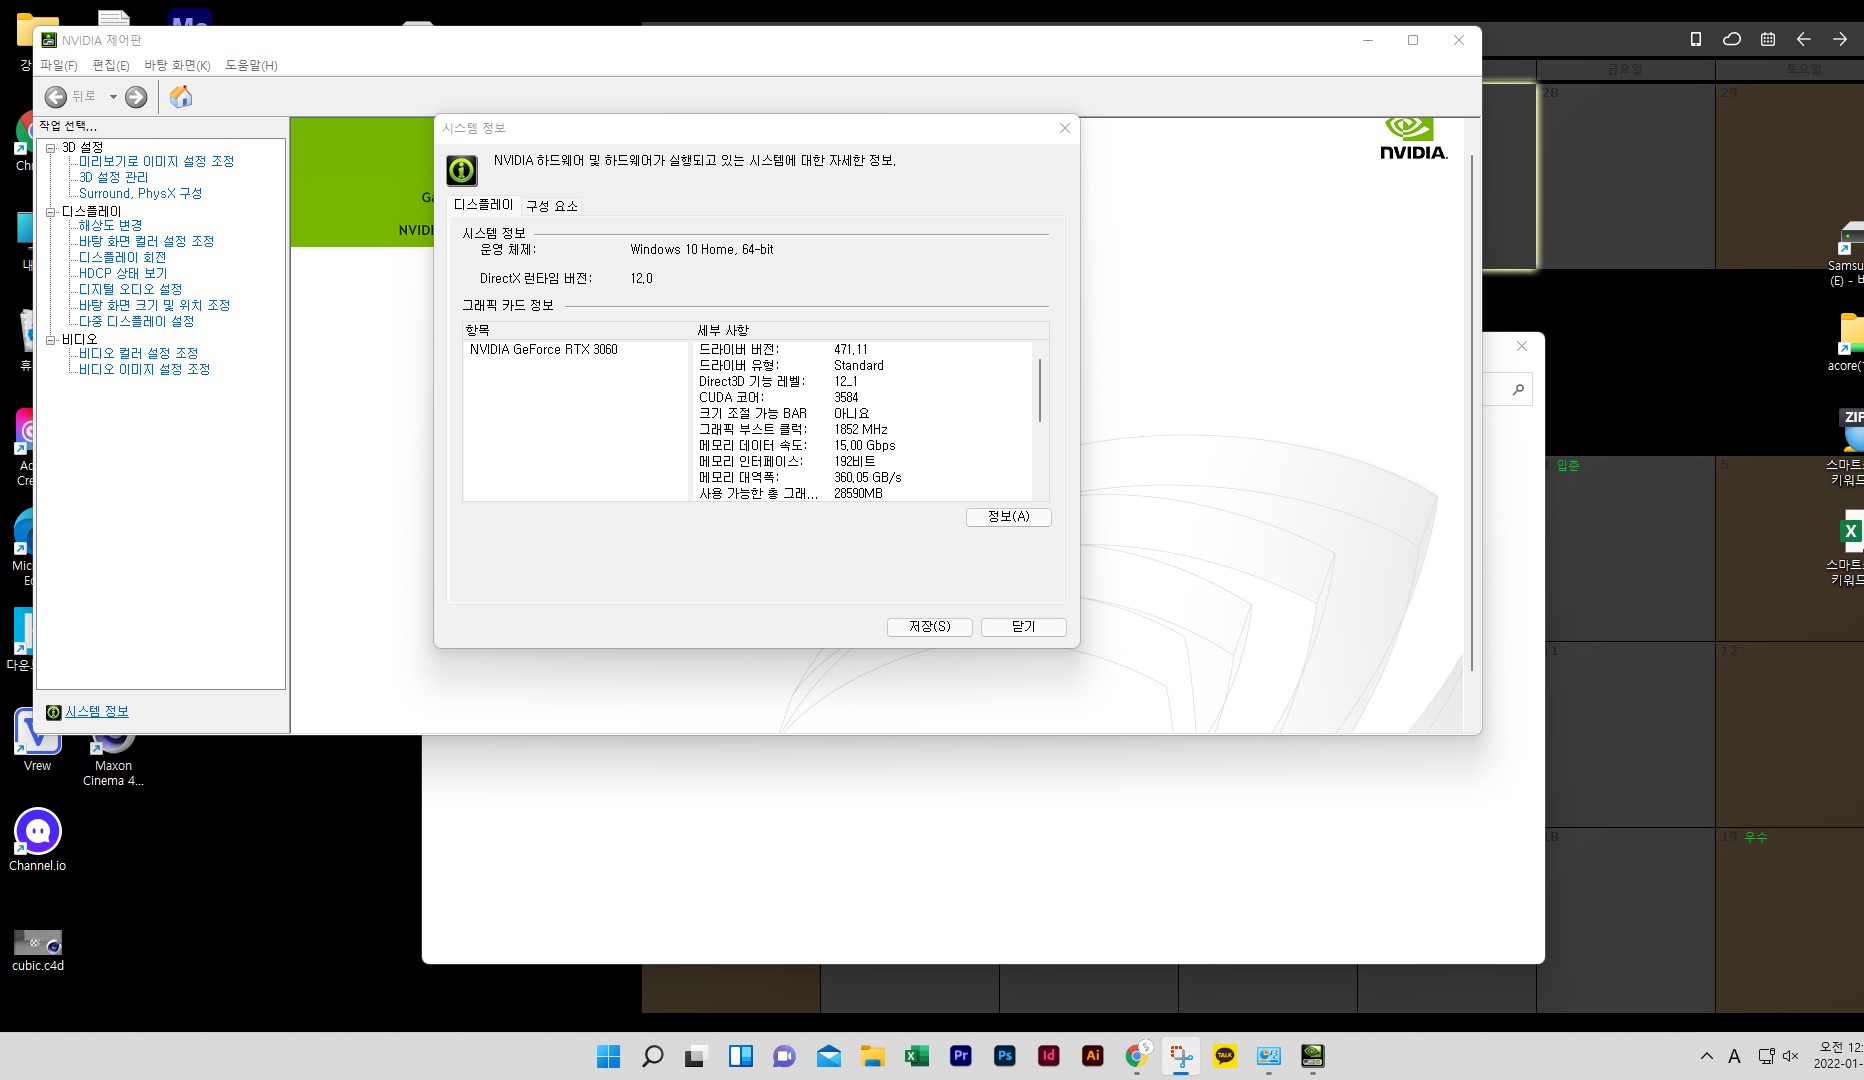Open the 파일(F) menu
The width and height of the screenshot is (1864, 1080).
coord(58,65)
